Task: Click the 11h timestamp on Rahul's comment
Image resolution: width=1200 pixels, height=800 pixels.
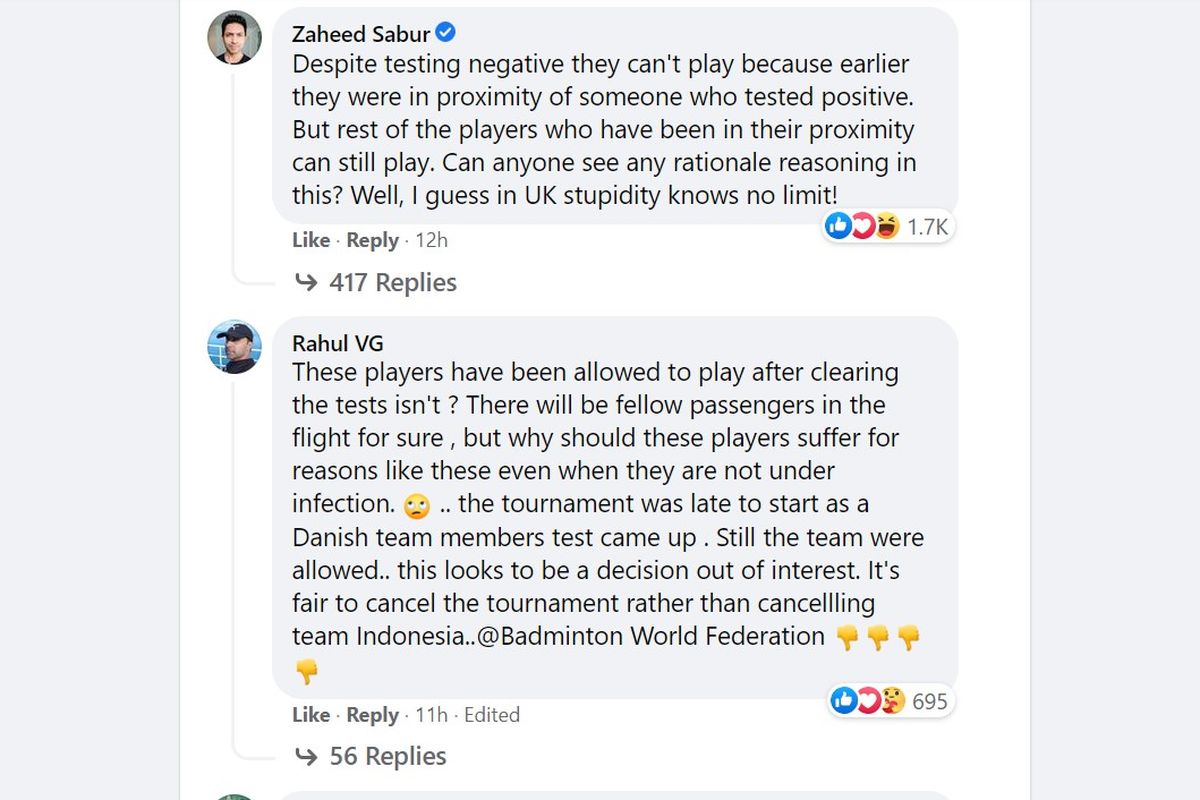Action: tap(431, 715)
